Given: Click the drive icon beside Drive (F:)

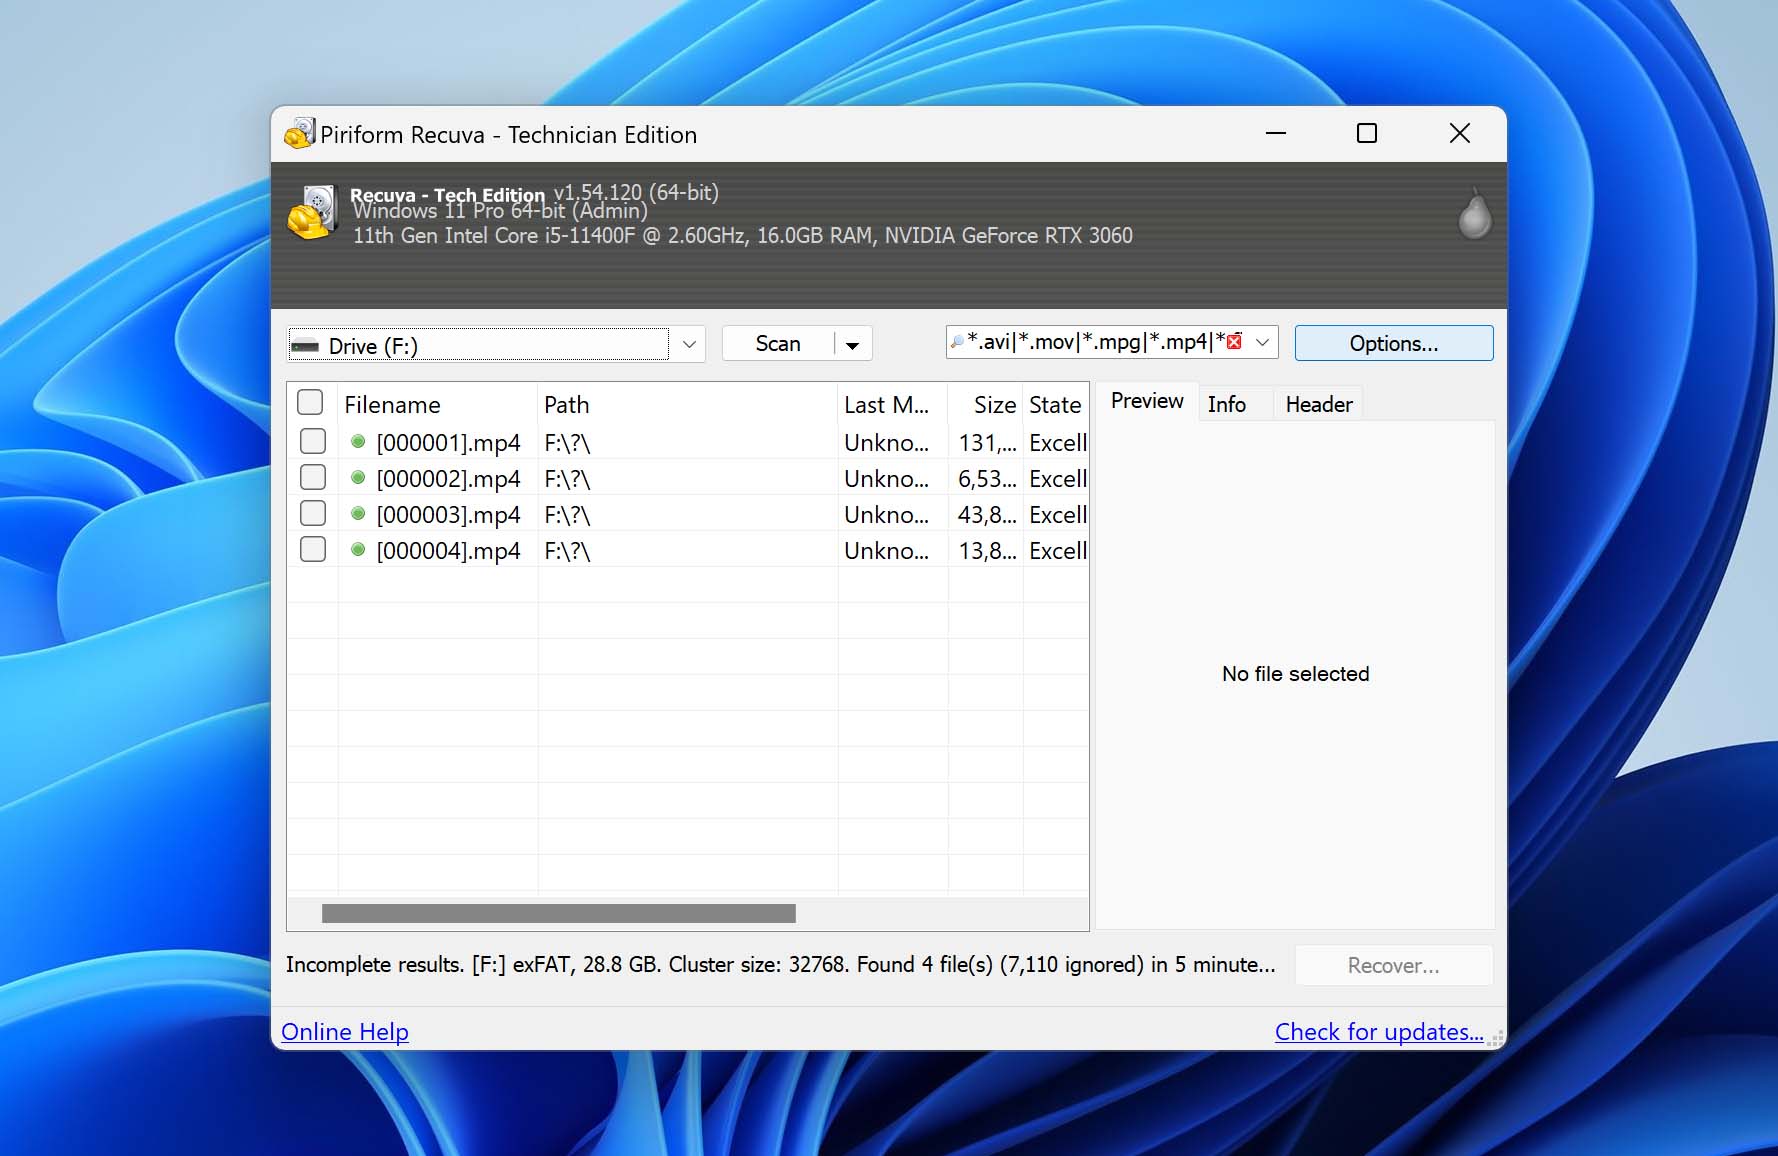Looking at the screenshot, I should click(304, 346).
